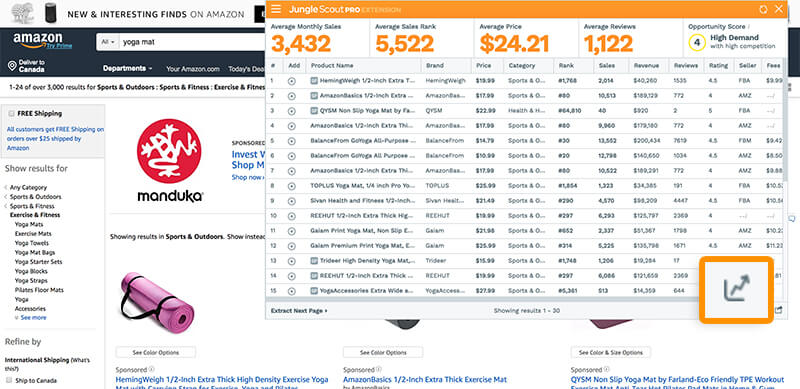Click the icon before Trideer High Density name
Image resolution: width=800 pixels, height=389 pixels.
tap(314, 261)
